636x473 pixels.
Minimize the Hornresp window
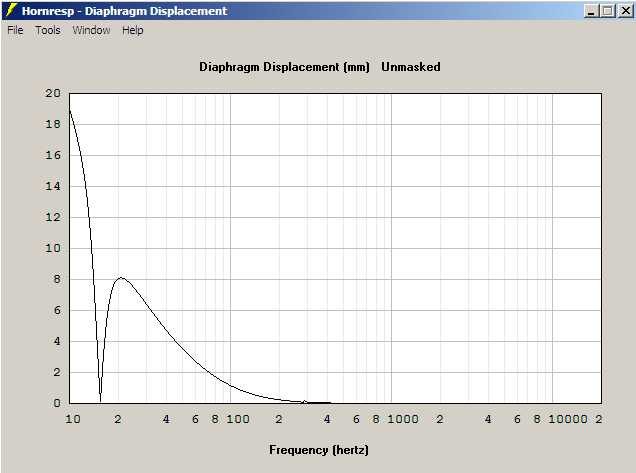click(x=591, y=11)
